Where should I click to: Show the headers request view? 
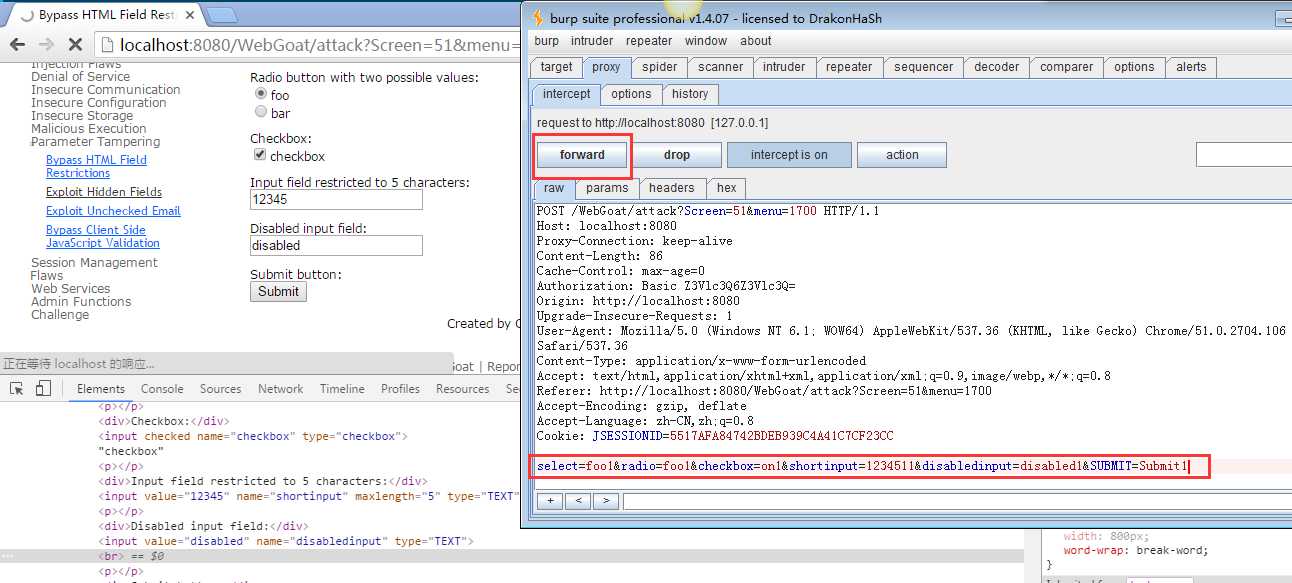(x=671, y=188)
